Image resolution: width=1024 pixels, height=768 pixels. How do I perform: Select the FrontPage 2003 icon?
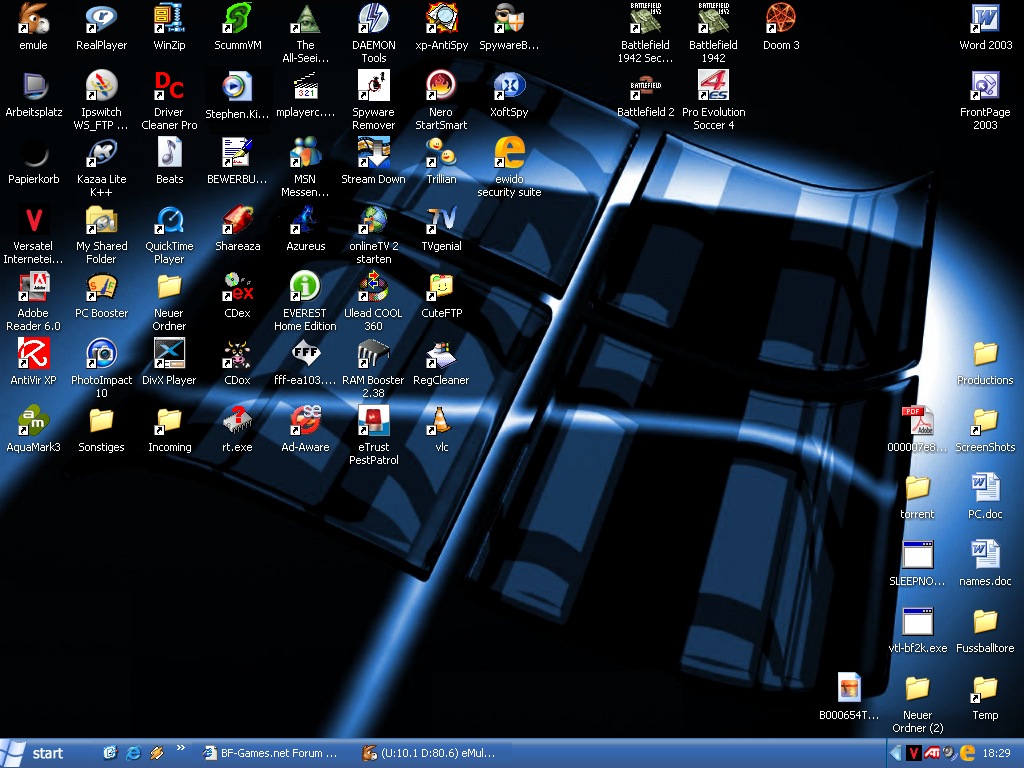tap(985, 100)
